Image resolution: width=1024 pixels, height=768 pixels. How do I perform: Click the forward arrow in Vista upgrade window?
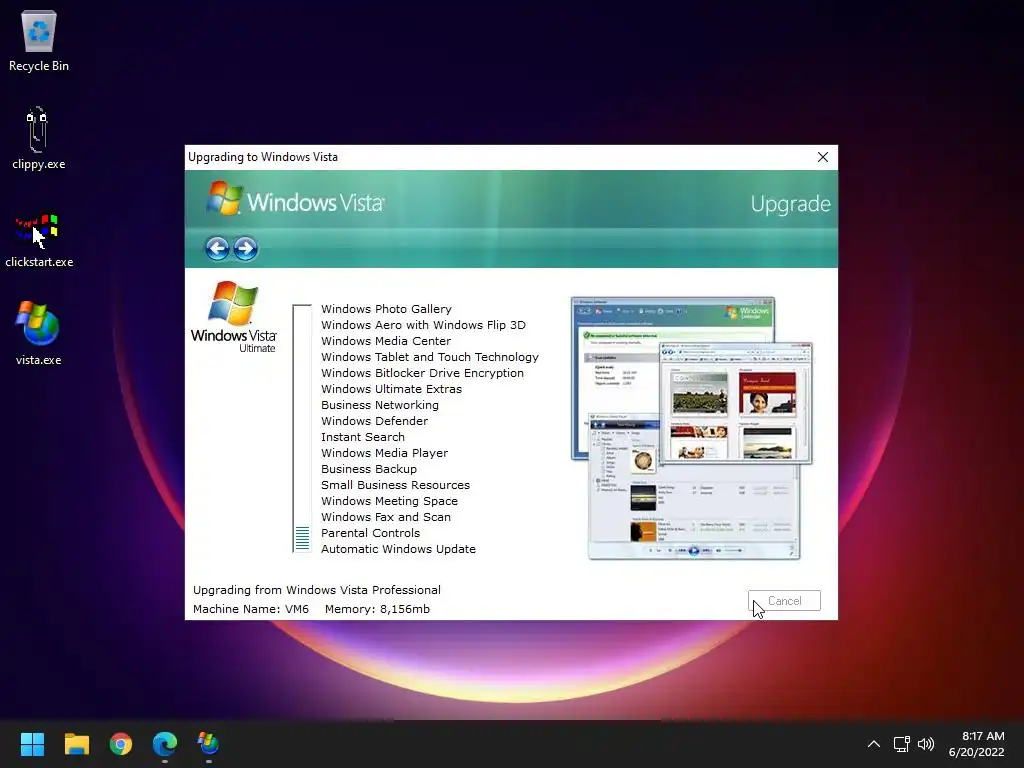tap(246, 248)
